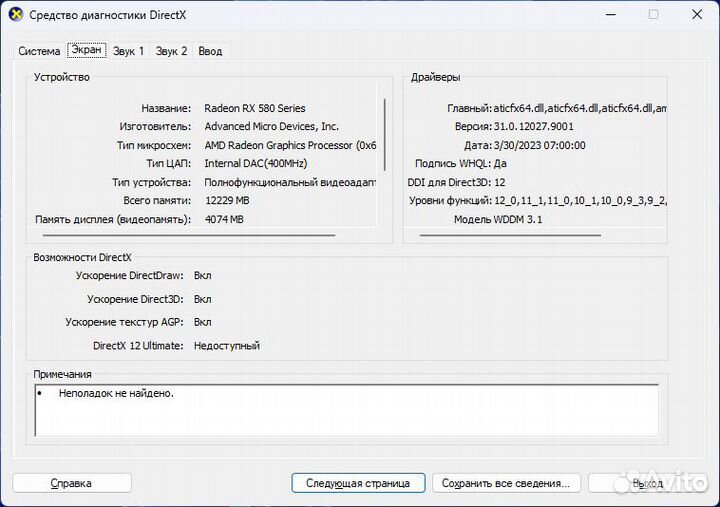
Task: Click the horizontal scrollbar in Драйверы panel
Action: point(510,236)
